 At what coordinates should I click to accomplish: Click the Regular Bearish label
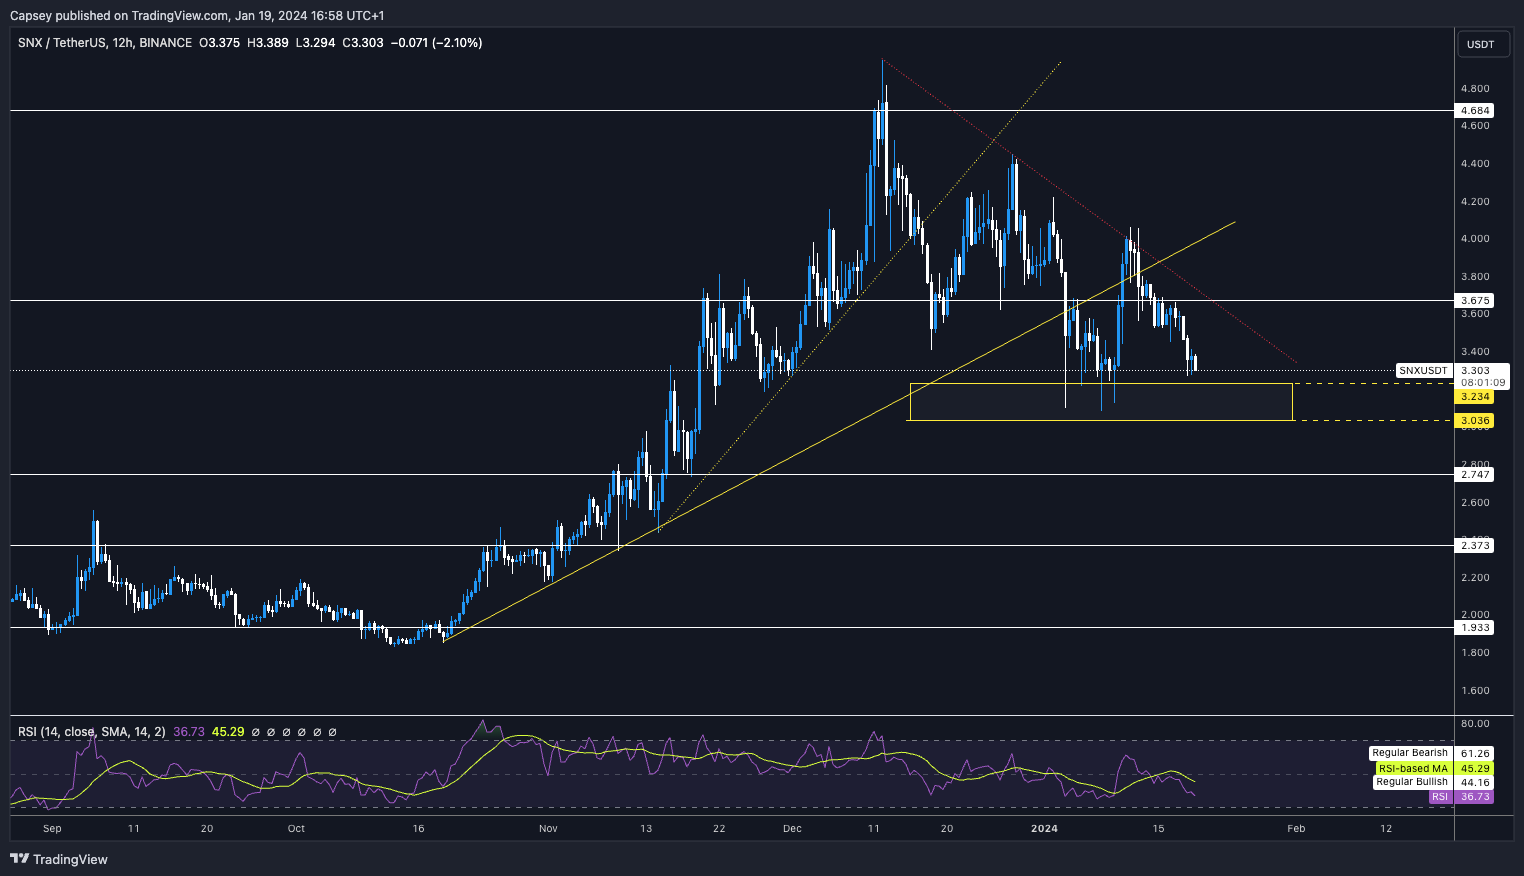[1410, 753]
